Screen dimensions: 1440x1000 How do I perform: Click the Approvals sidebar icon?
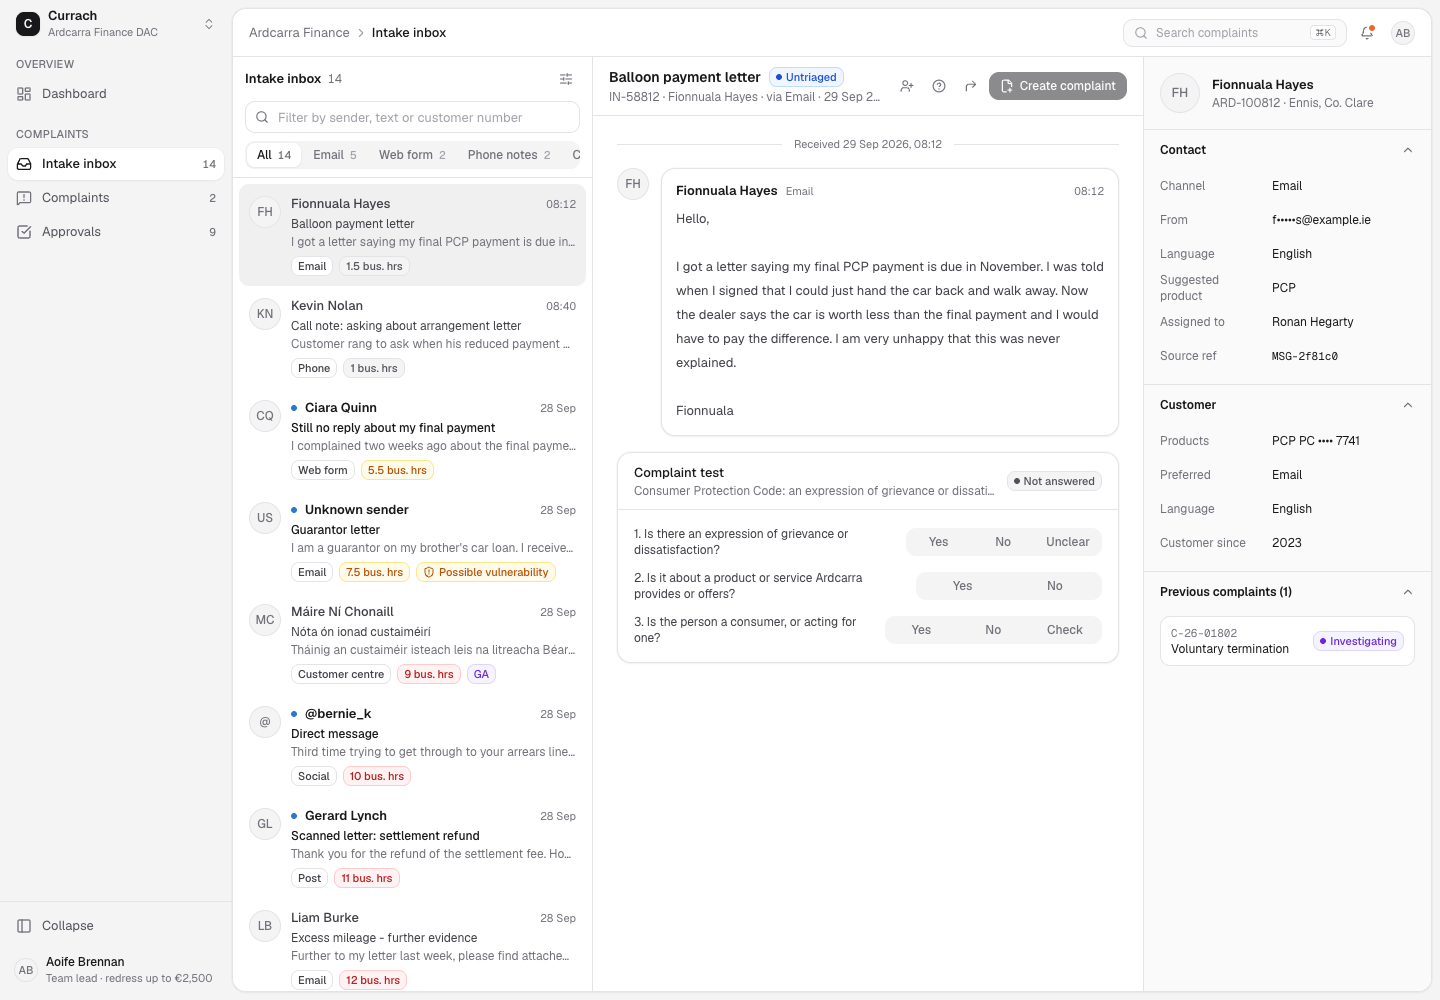(x=24, y=232)
